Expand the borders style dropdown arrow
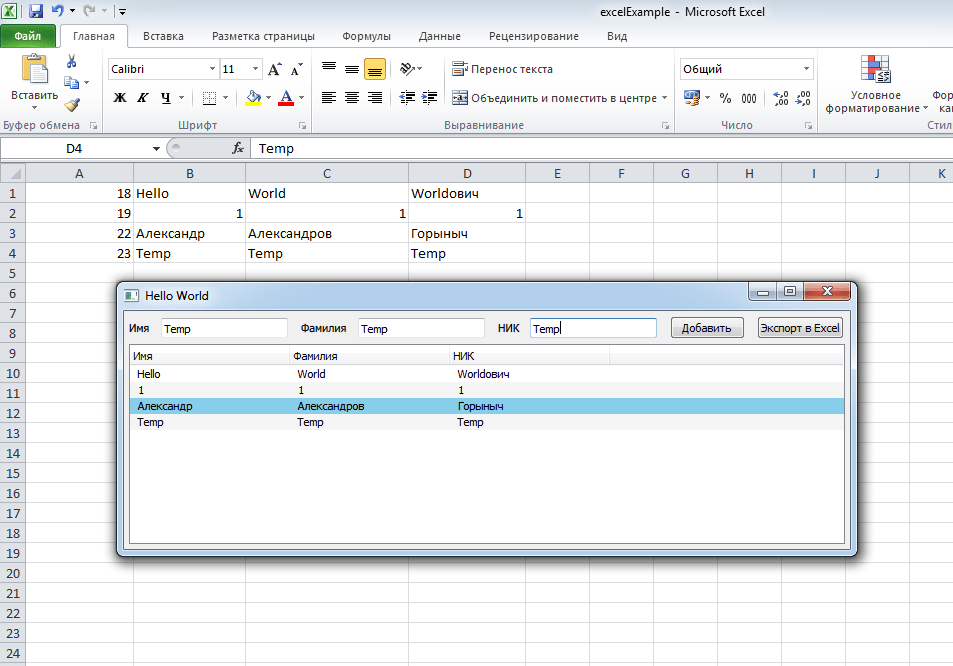Screen dimensions: 953x666 point(225,96)
